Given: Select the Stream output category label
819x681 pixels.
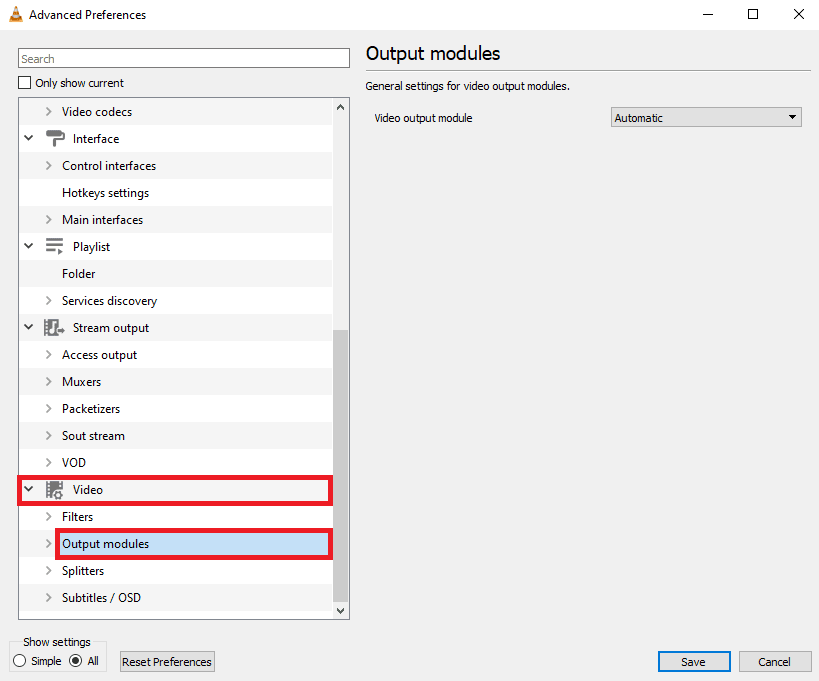Looking at the screenshot, I should [111, 327].
